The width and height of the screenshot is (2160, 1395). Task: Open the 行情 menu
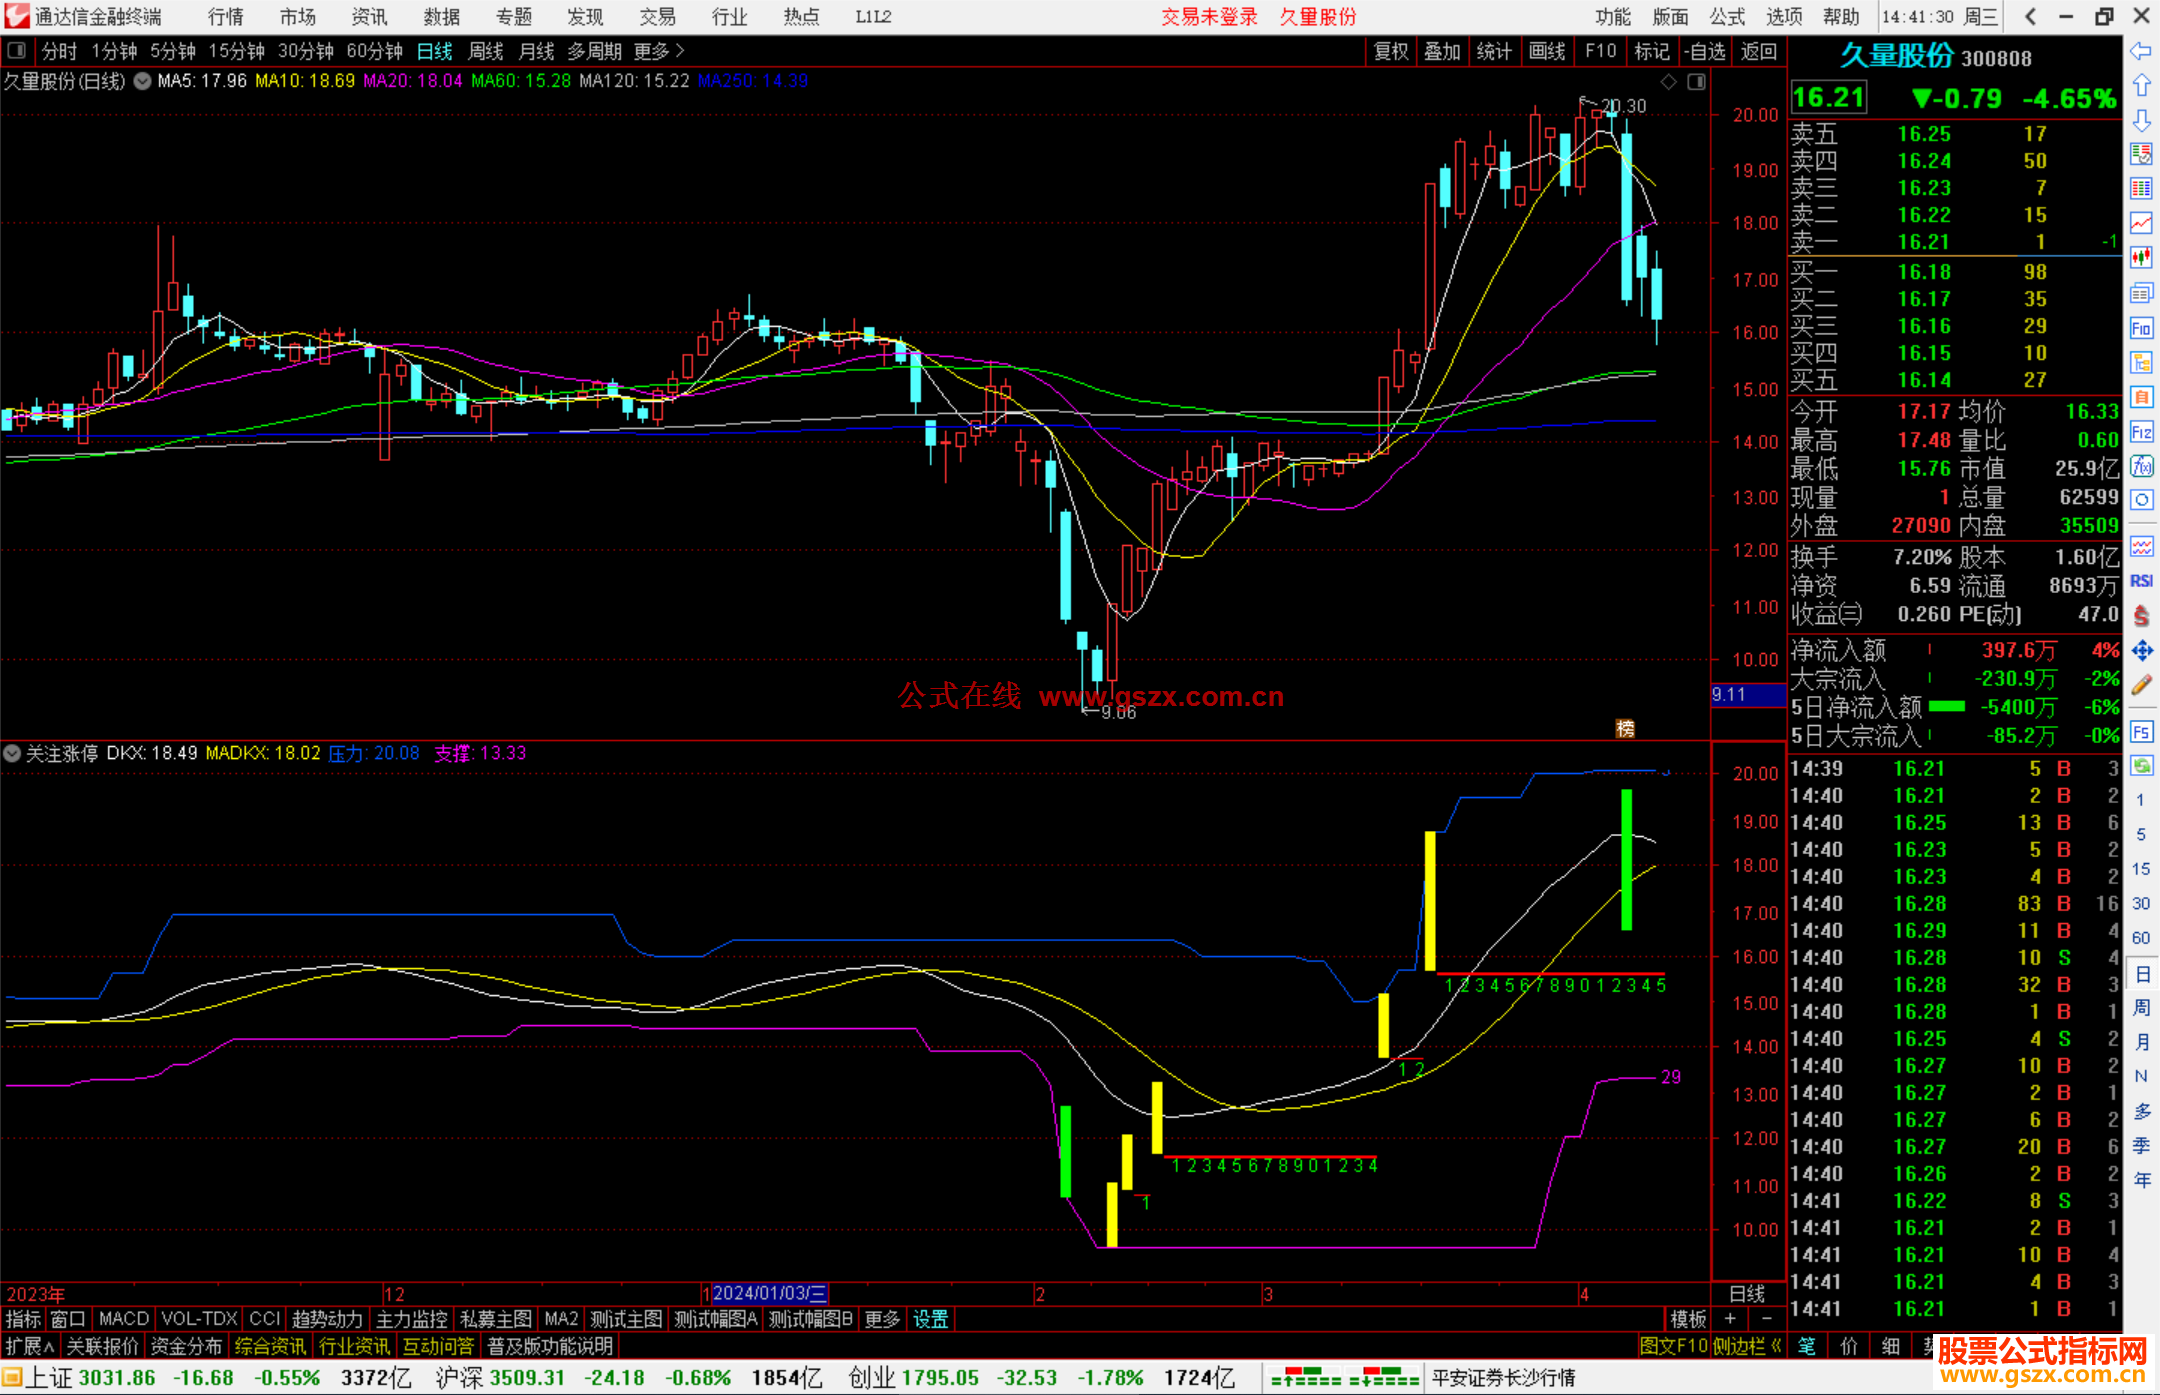pos(225,17)
